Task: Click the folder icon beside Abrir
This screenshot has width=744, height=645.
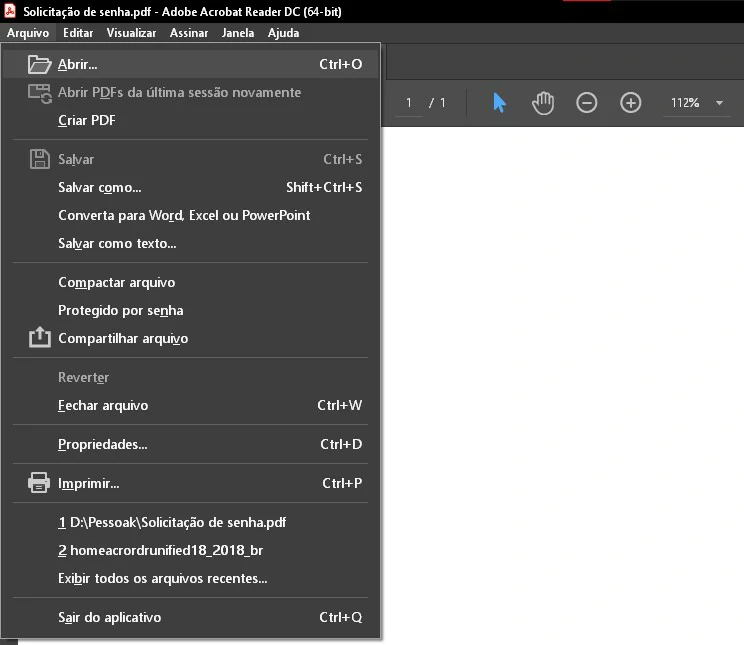Action: point(39,65)
